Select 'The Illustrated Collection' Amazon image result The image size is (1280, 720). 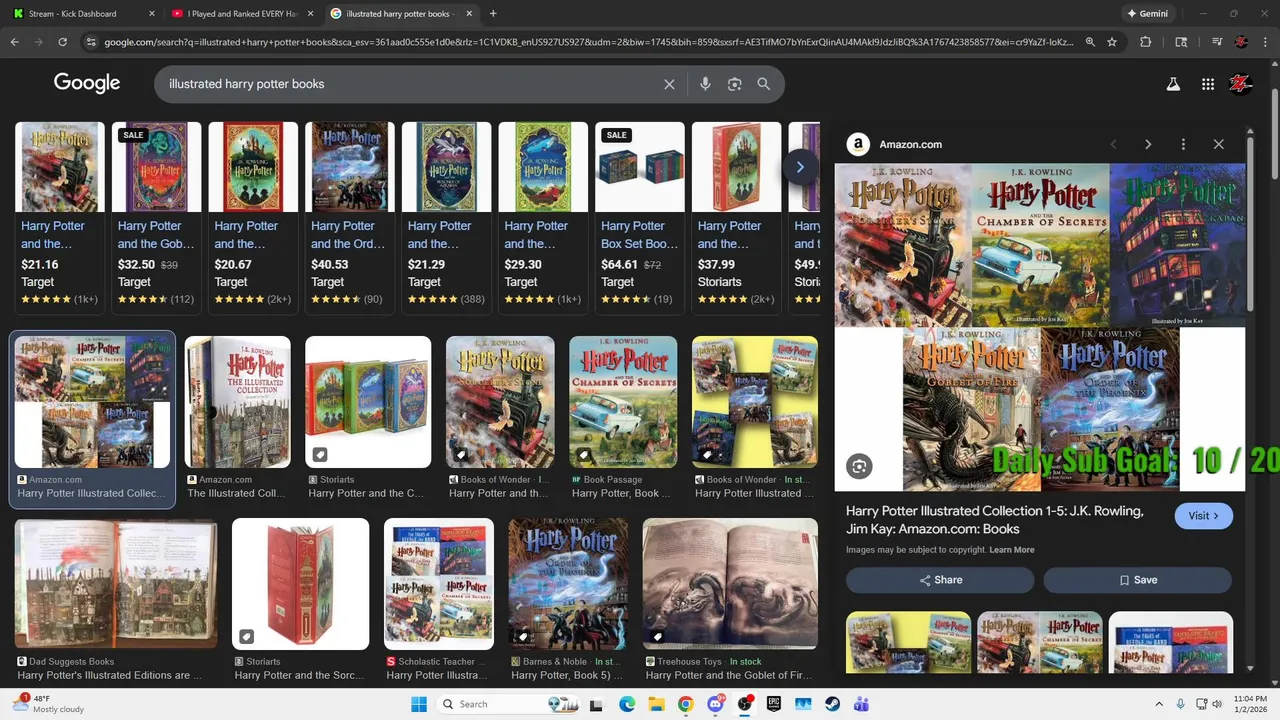237,418
